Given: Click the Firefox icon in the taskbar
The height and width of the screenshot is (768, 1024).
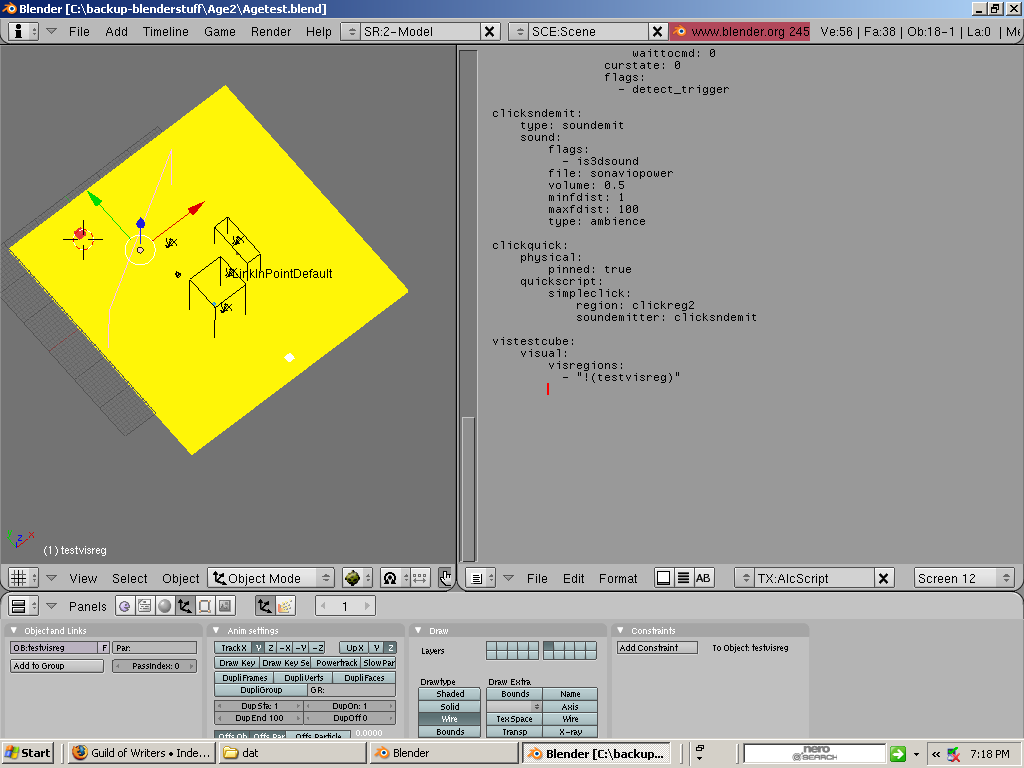Looking at the screenshot, I should (80, 753).
